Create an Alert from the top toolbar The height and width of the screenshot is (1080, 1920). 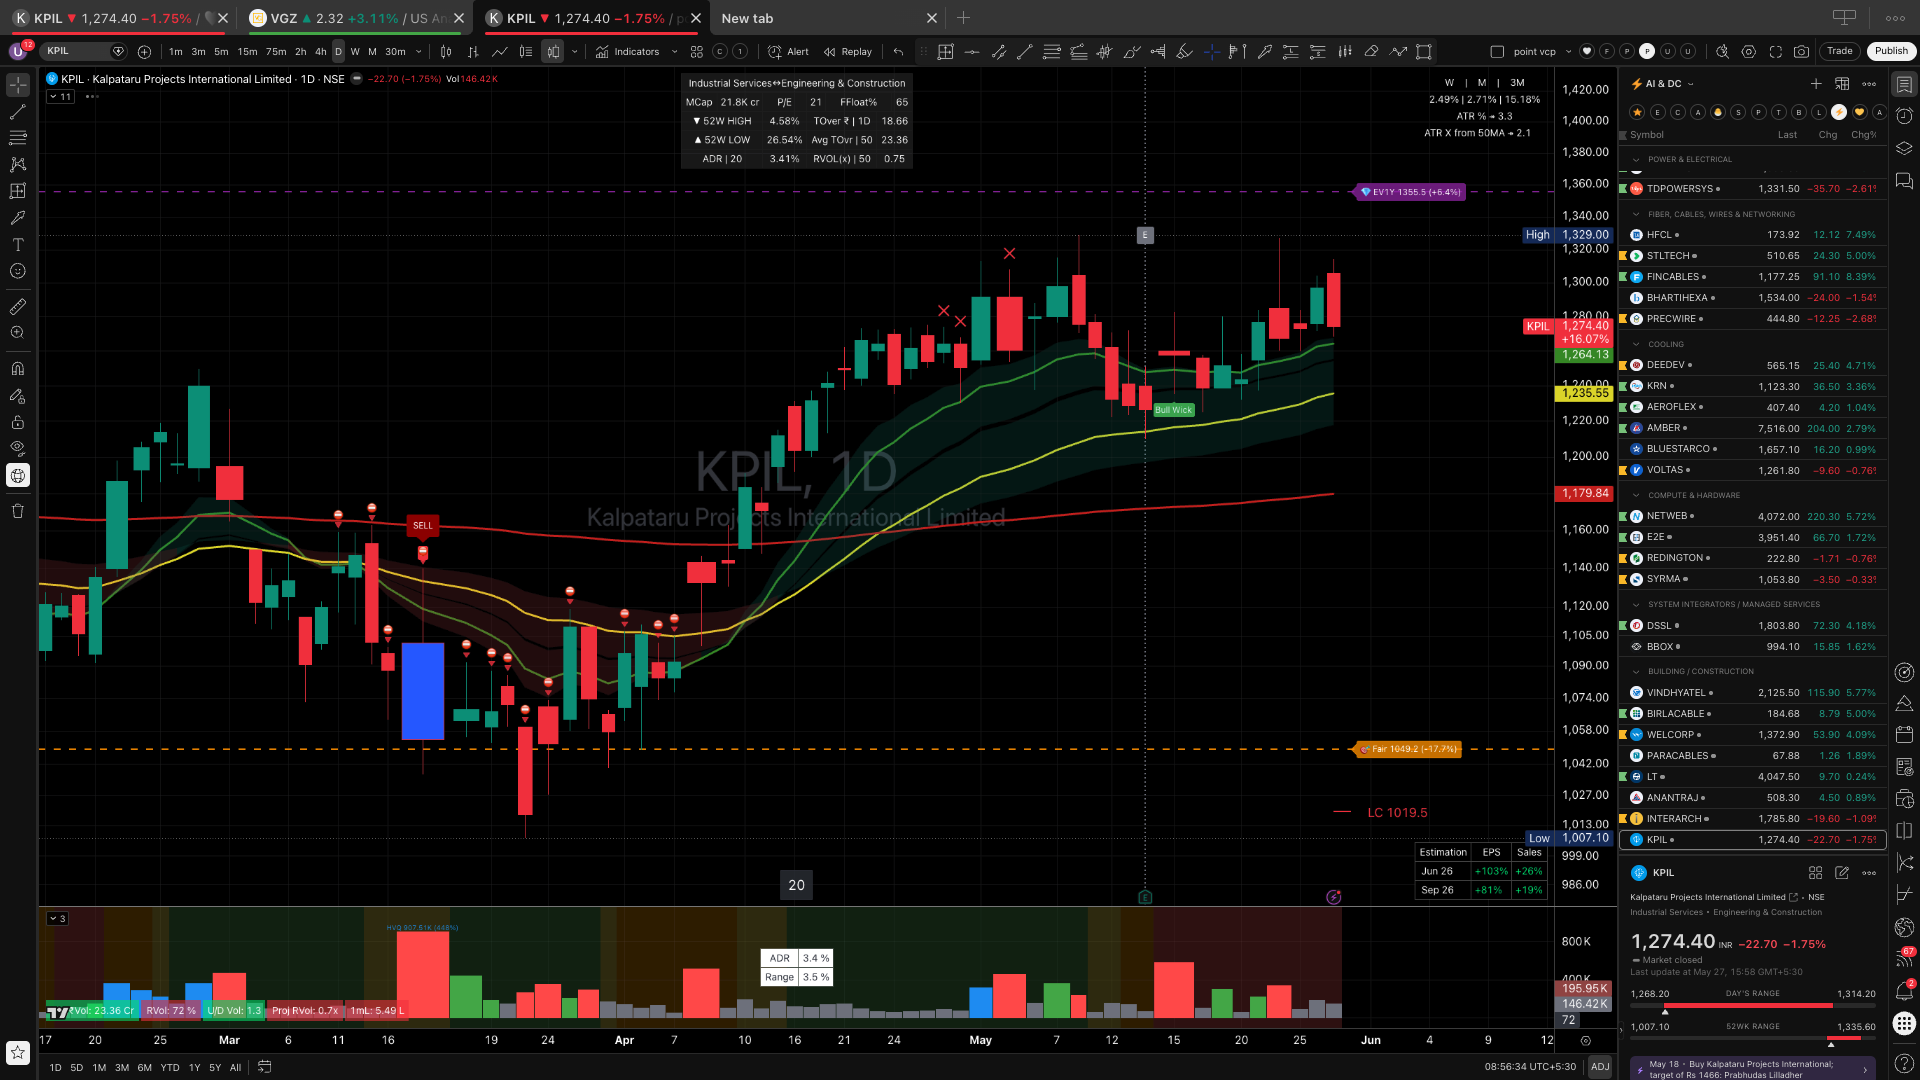788,52
